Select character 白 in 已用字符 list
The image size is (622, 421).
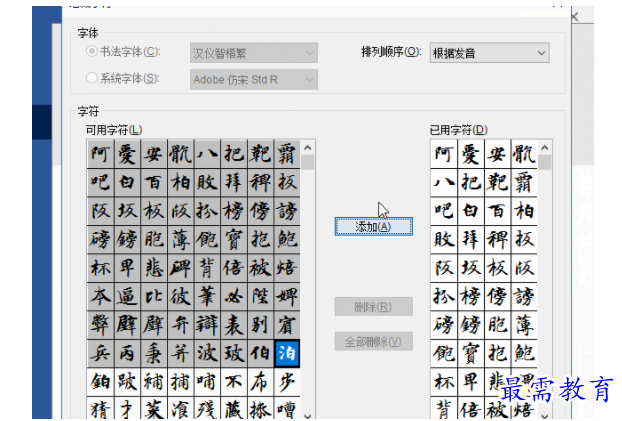tap(471, 211)
